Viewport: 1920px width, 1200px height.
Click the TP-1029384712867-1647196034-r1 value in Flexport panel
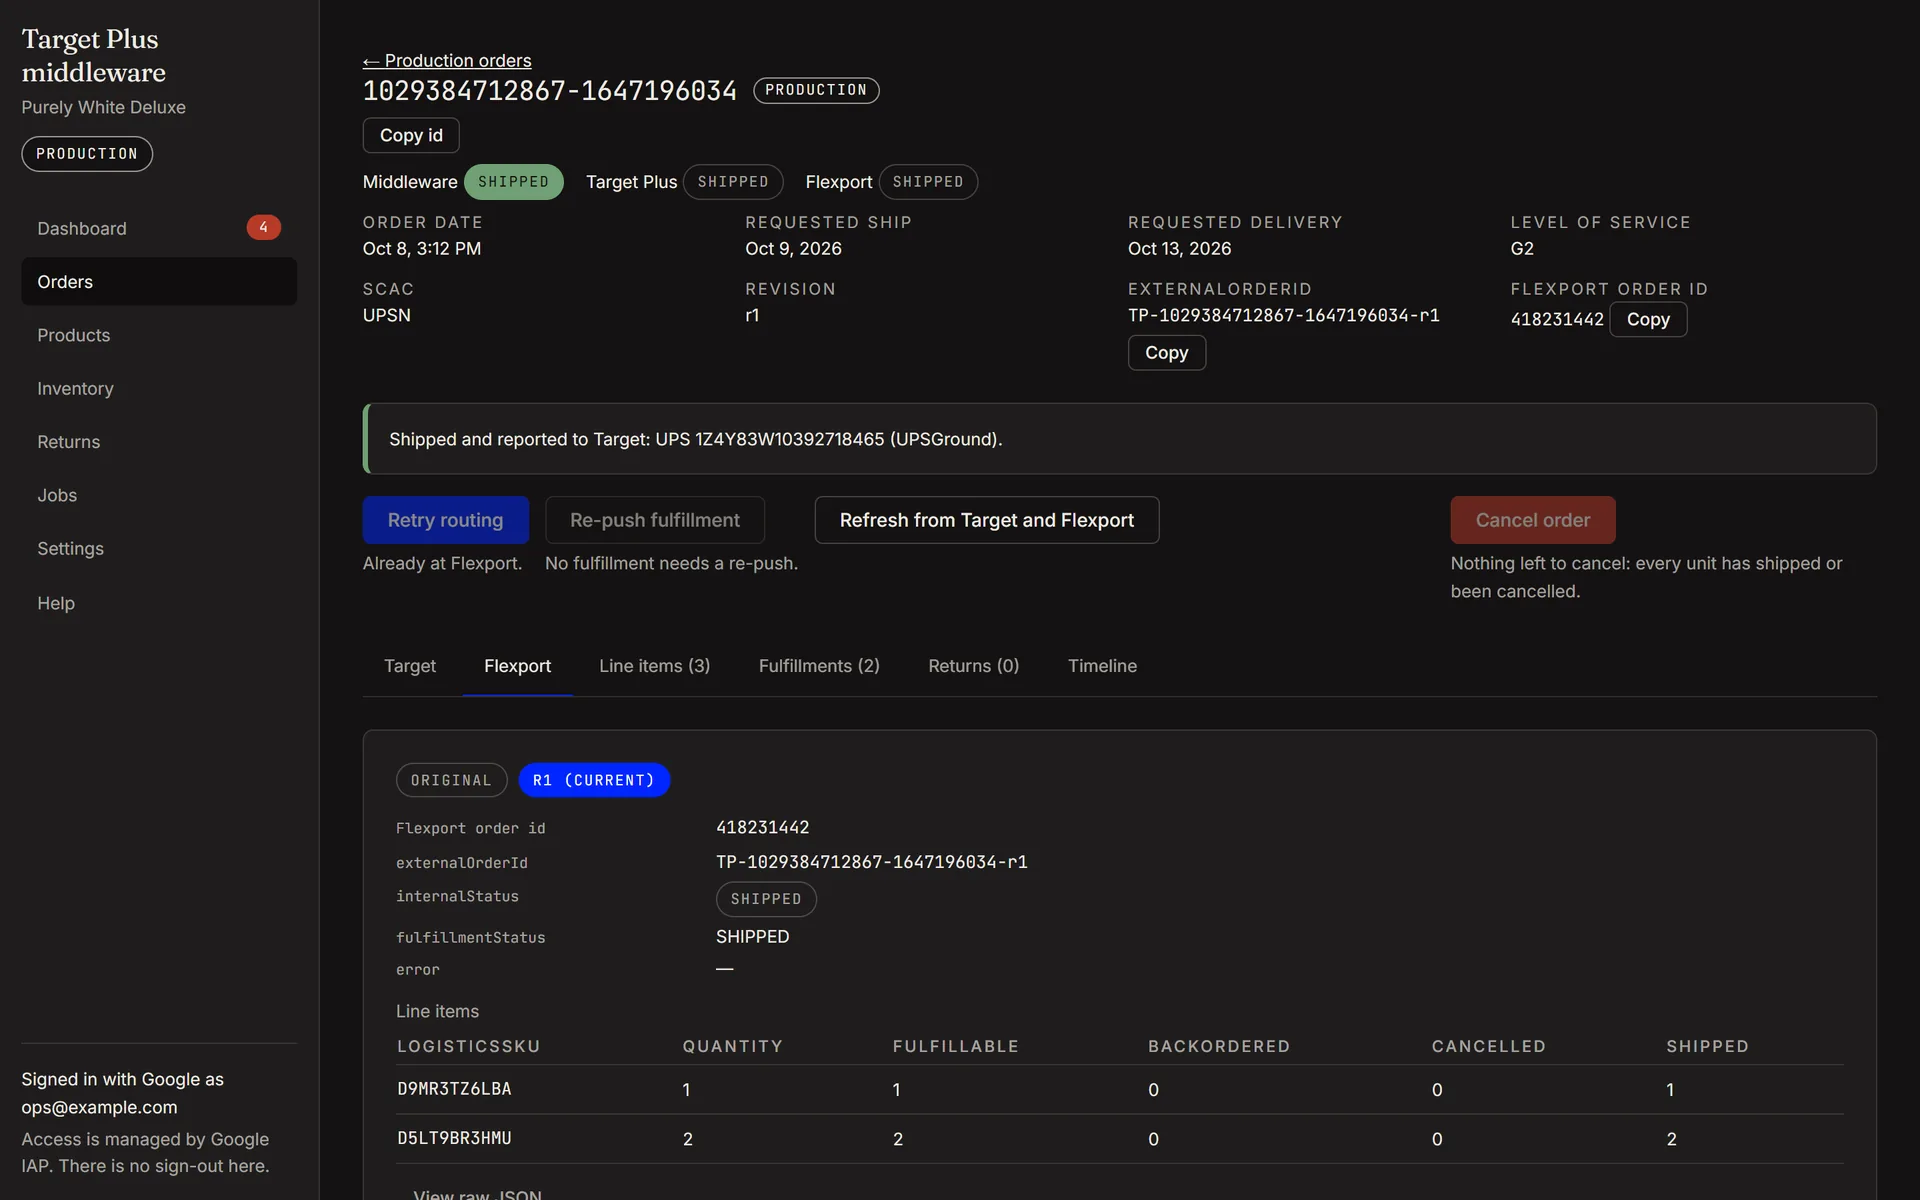click(x=872, y=862)
